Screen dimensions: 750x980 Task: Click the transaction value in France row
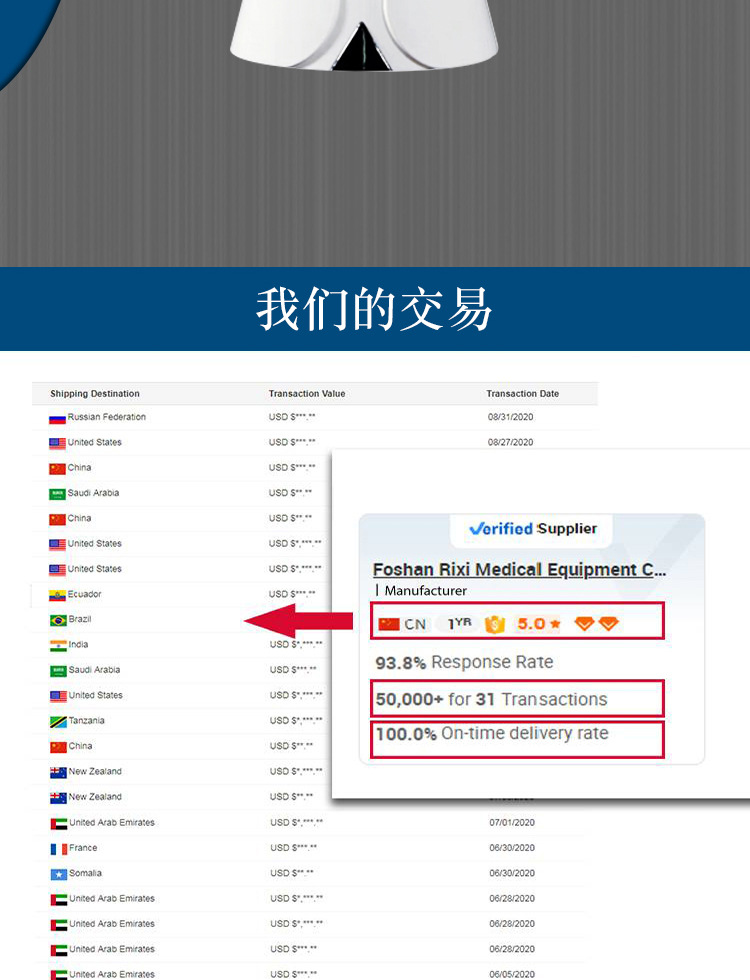tap(293, 848)
